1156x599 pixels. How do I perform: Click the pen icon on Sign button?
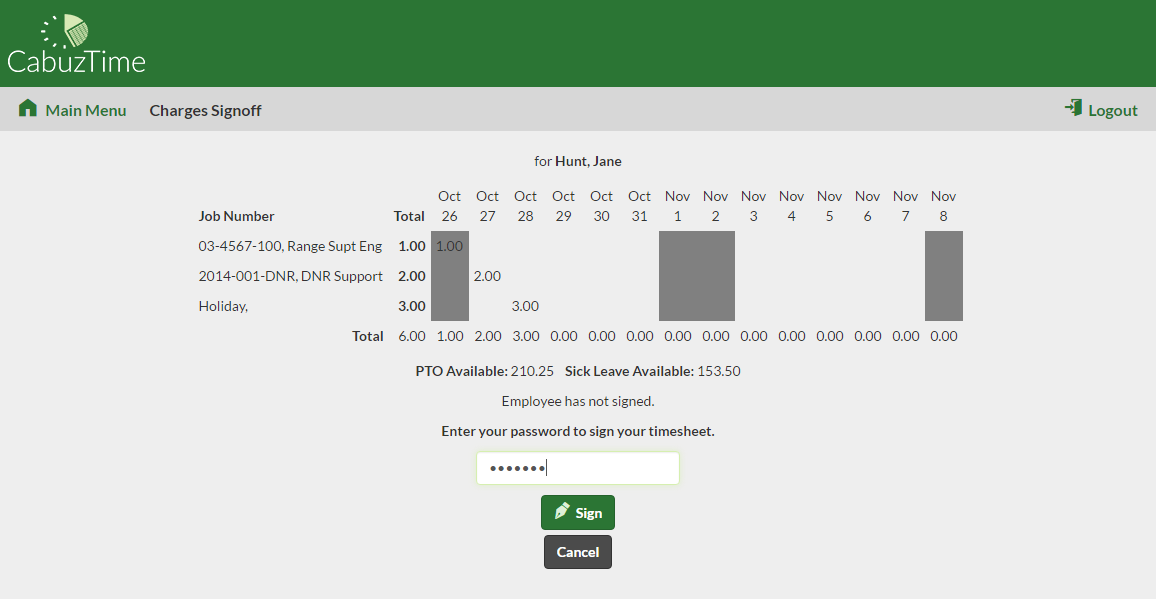tap(562, 512)
